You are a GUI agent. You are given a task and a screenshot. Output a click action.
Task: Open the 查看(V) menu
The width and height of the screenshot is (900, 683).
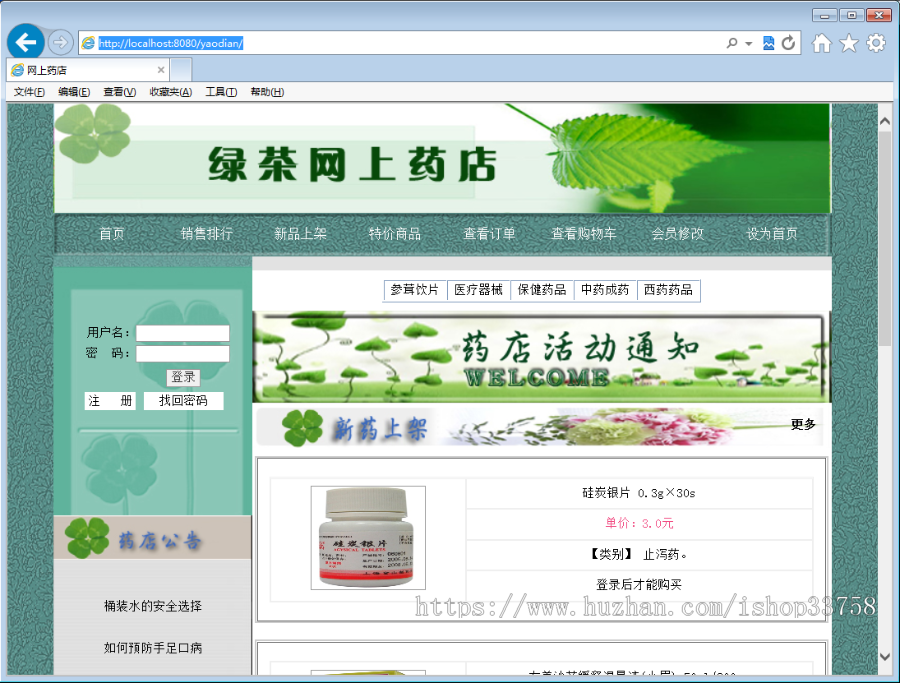coord(117,91)
